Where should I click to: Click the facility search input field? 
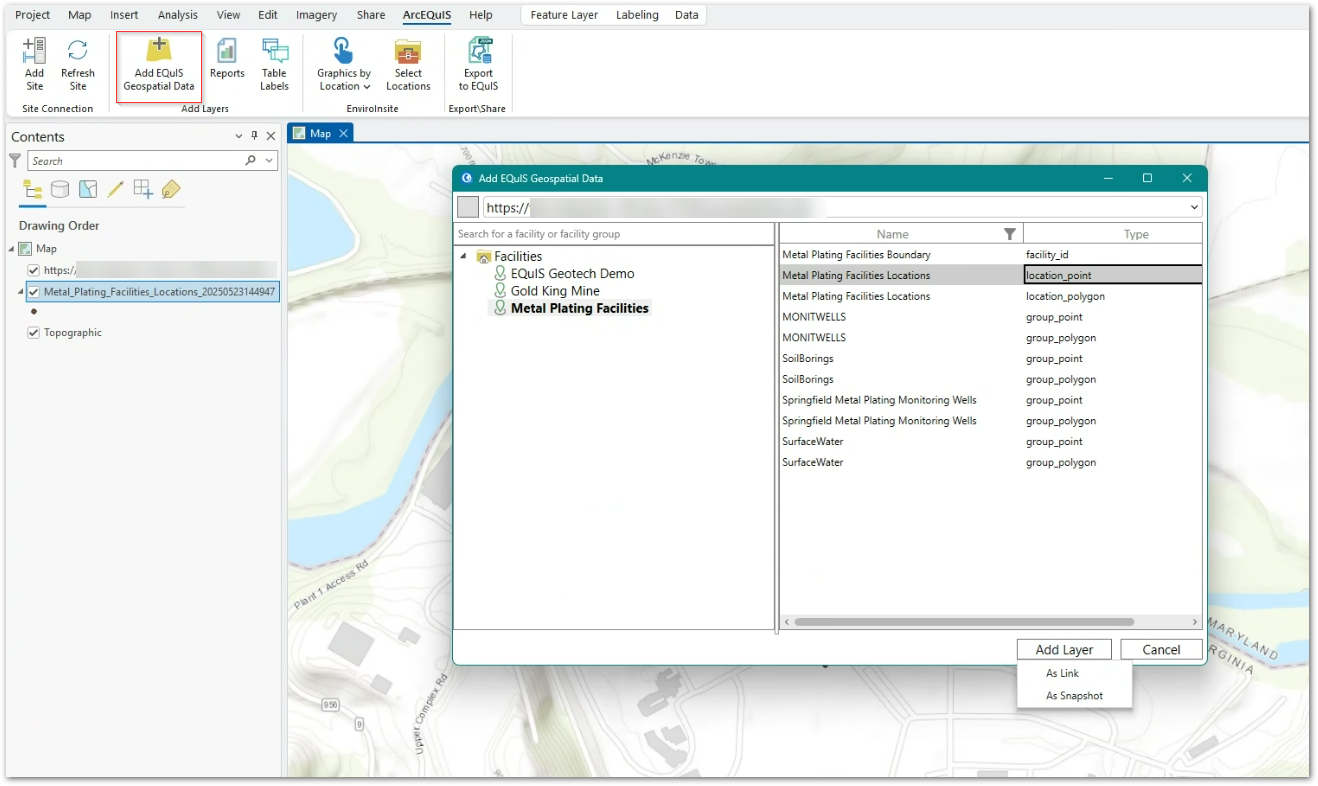tap(613, 234)
